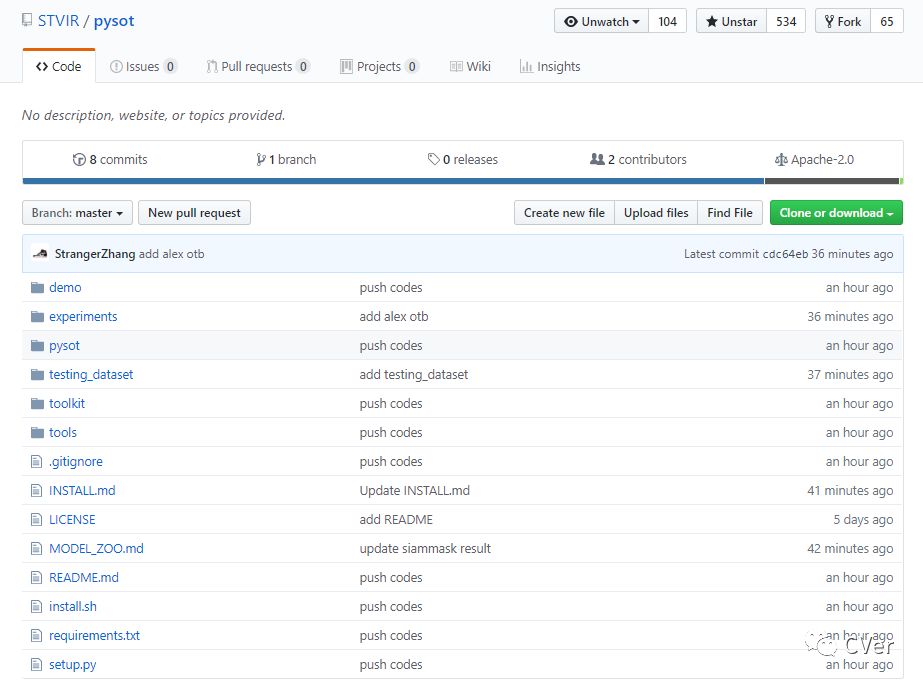Click the releases tag icon

[433, 160]
